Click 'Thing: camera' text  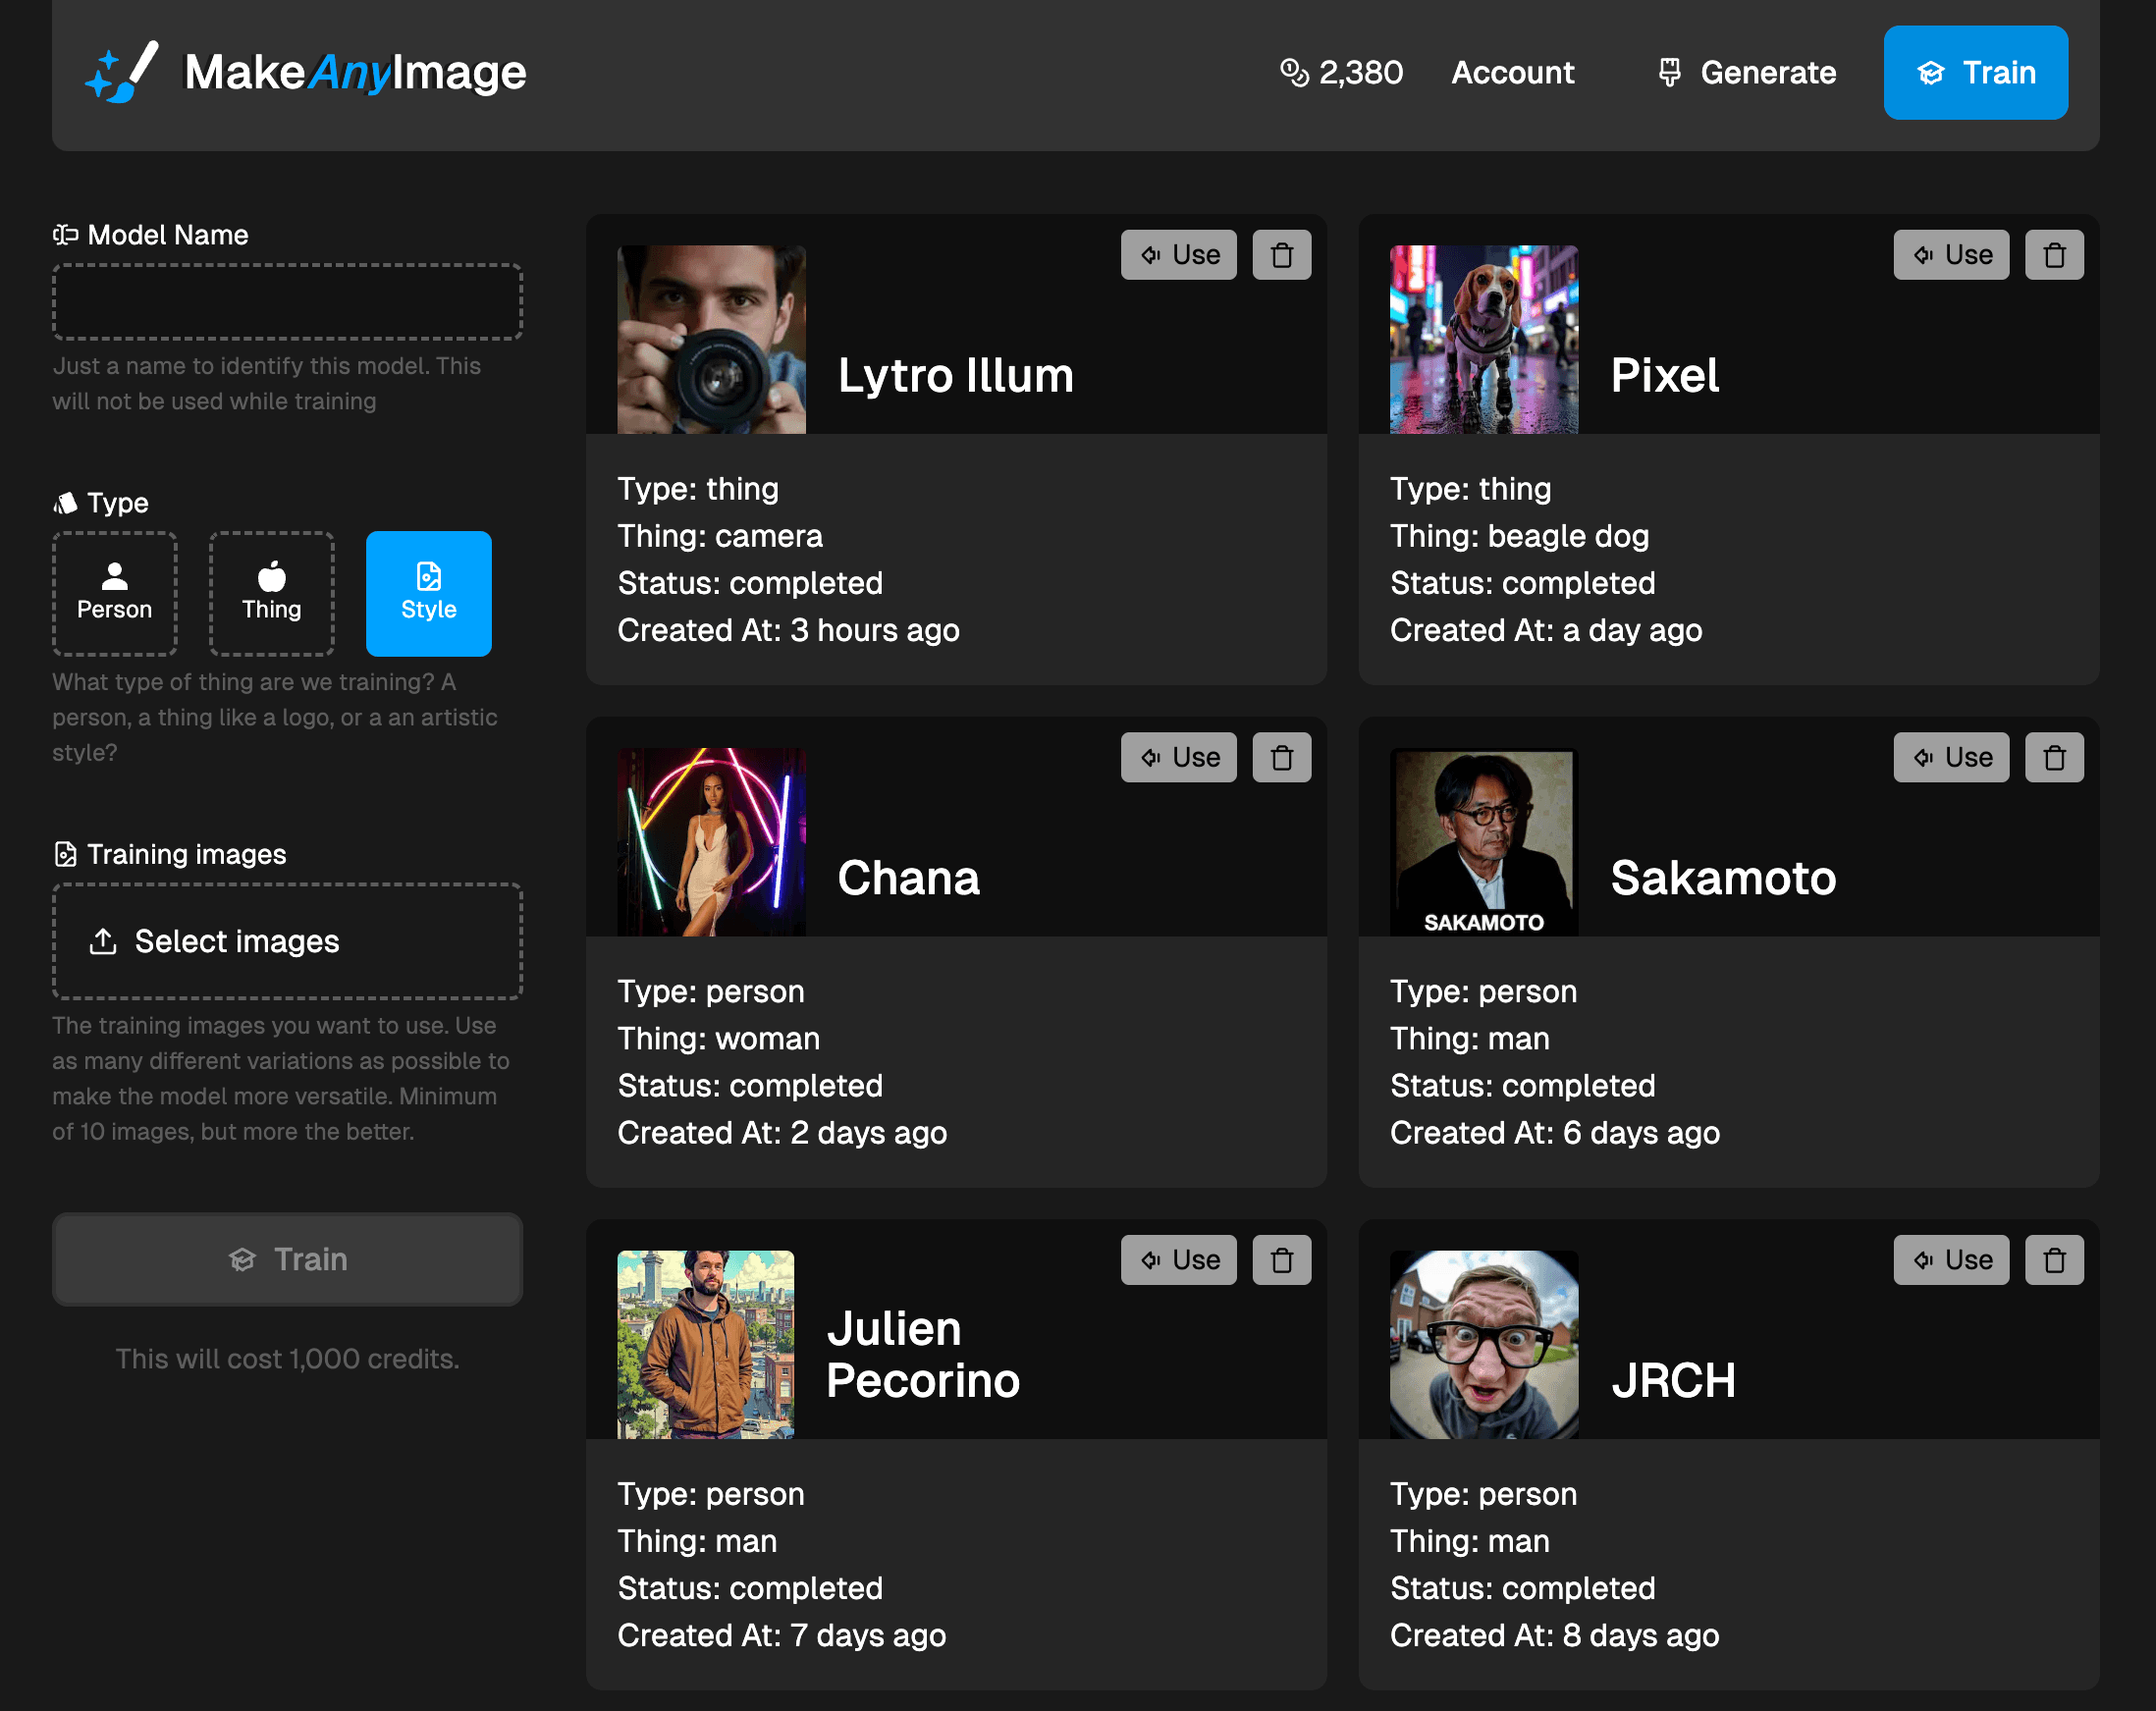click(720, 536)
